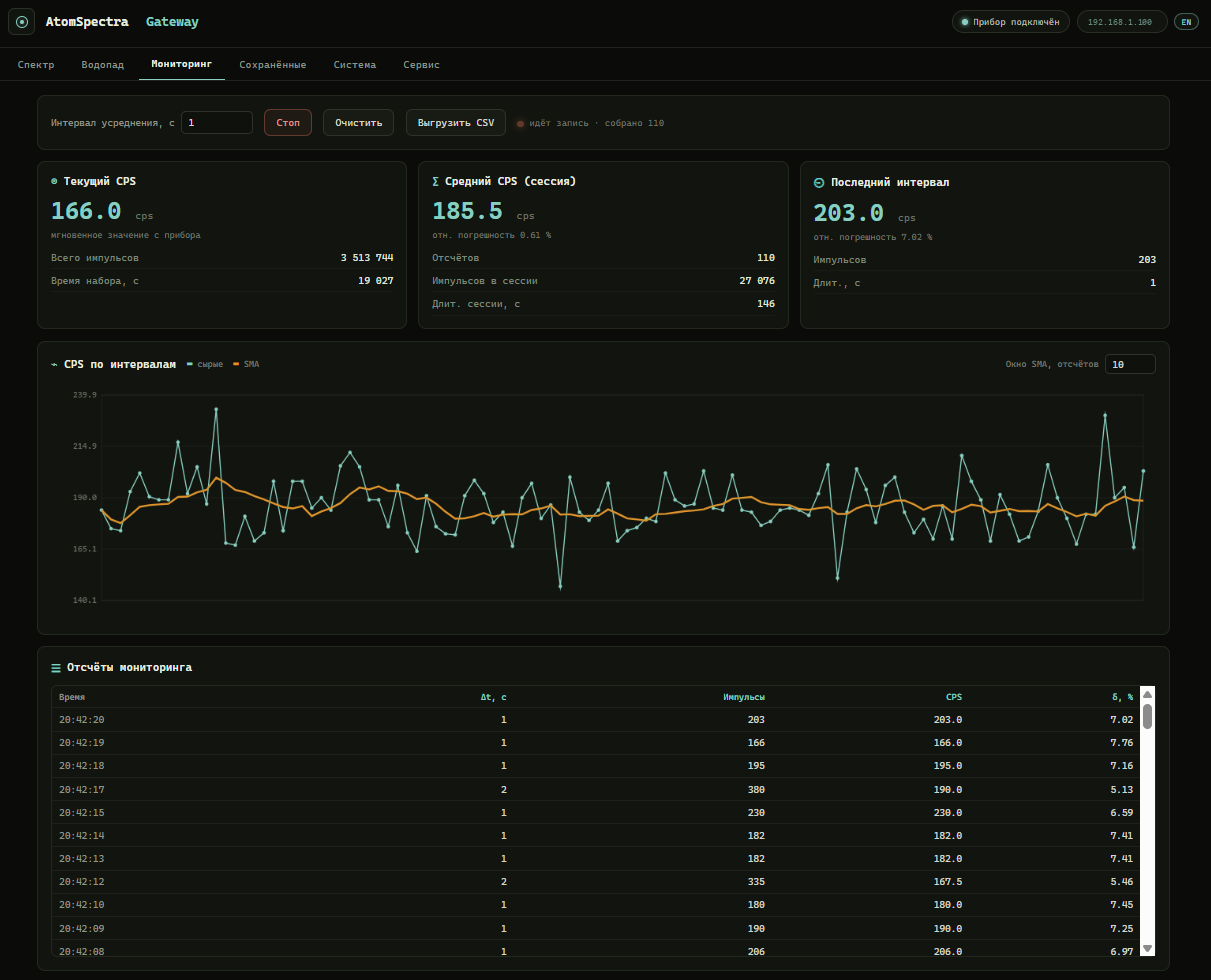The height and width of the screenshot is (980, 1211).
Task: Export data using Выгрузить CSV button
Action: click(456, 123)
